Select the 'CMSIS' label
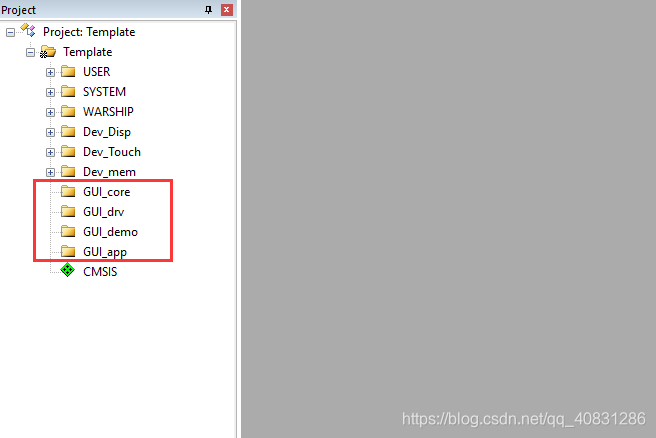Viewport: 656px width, 438px height. (100, 272)
